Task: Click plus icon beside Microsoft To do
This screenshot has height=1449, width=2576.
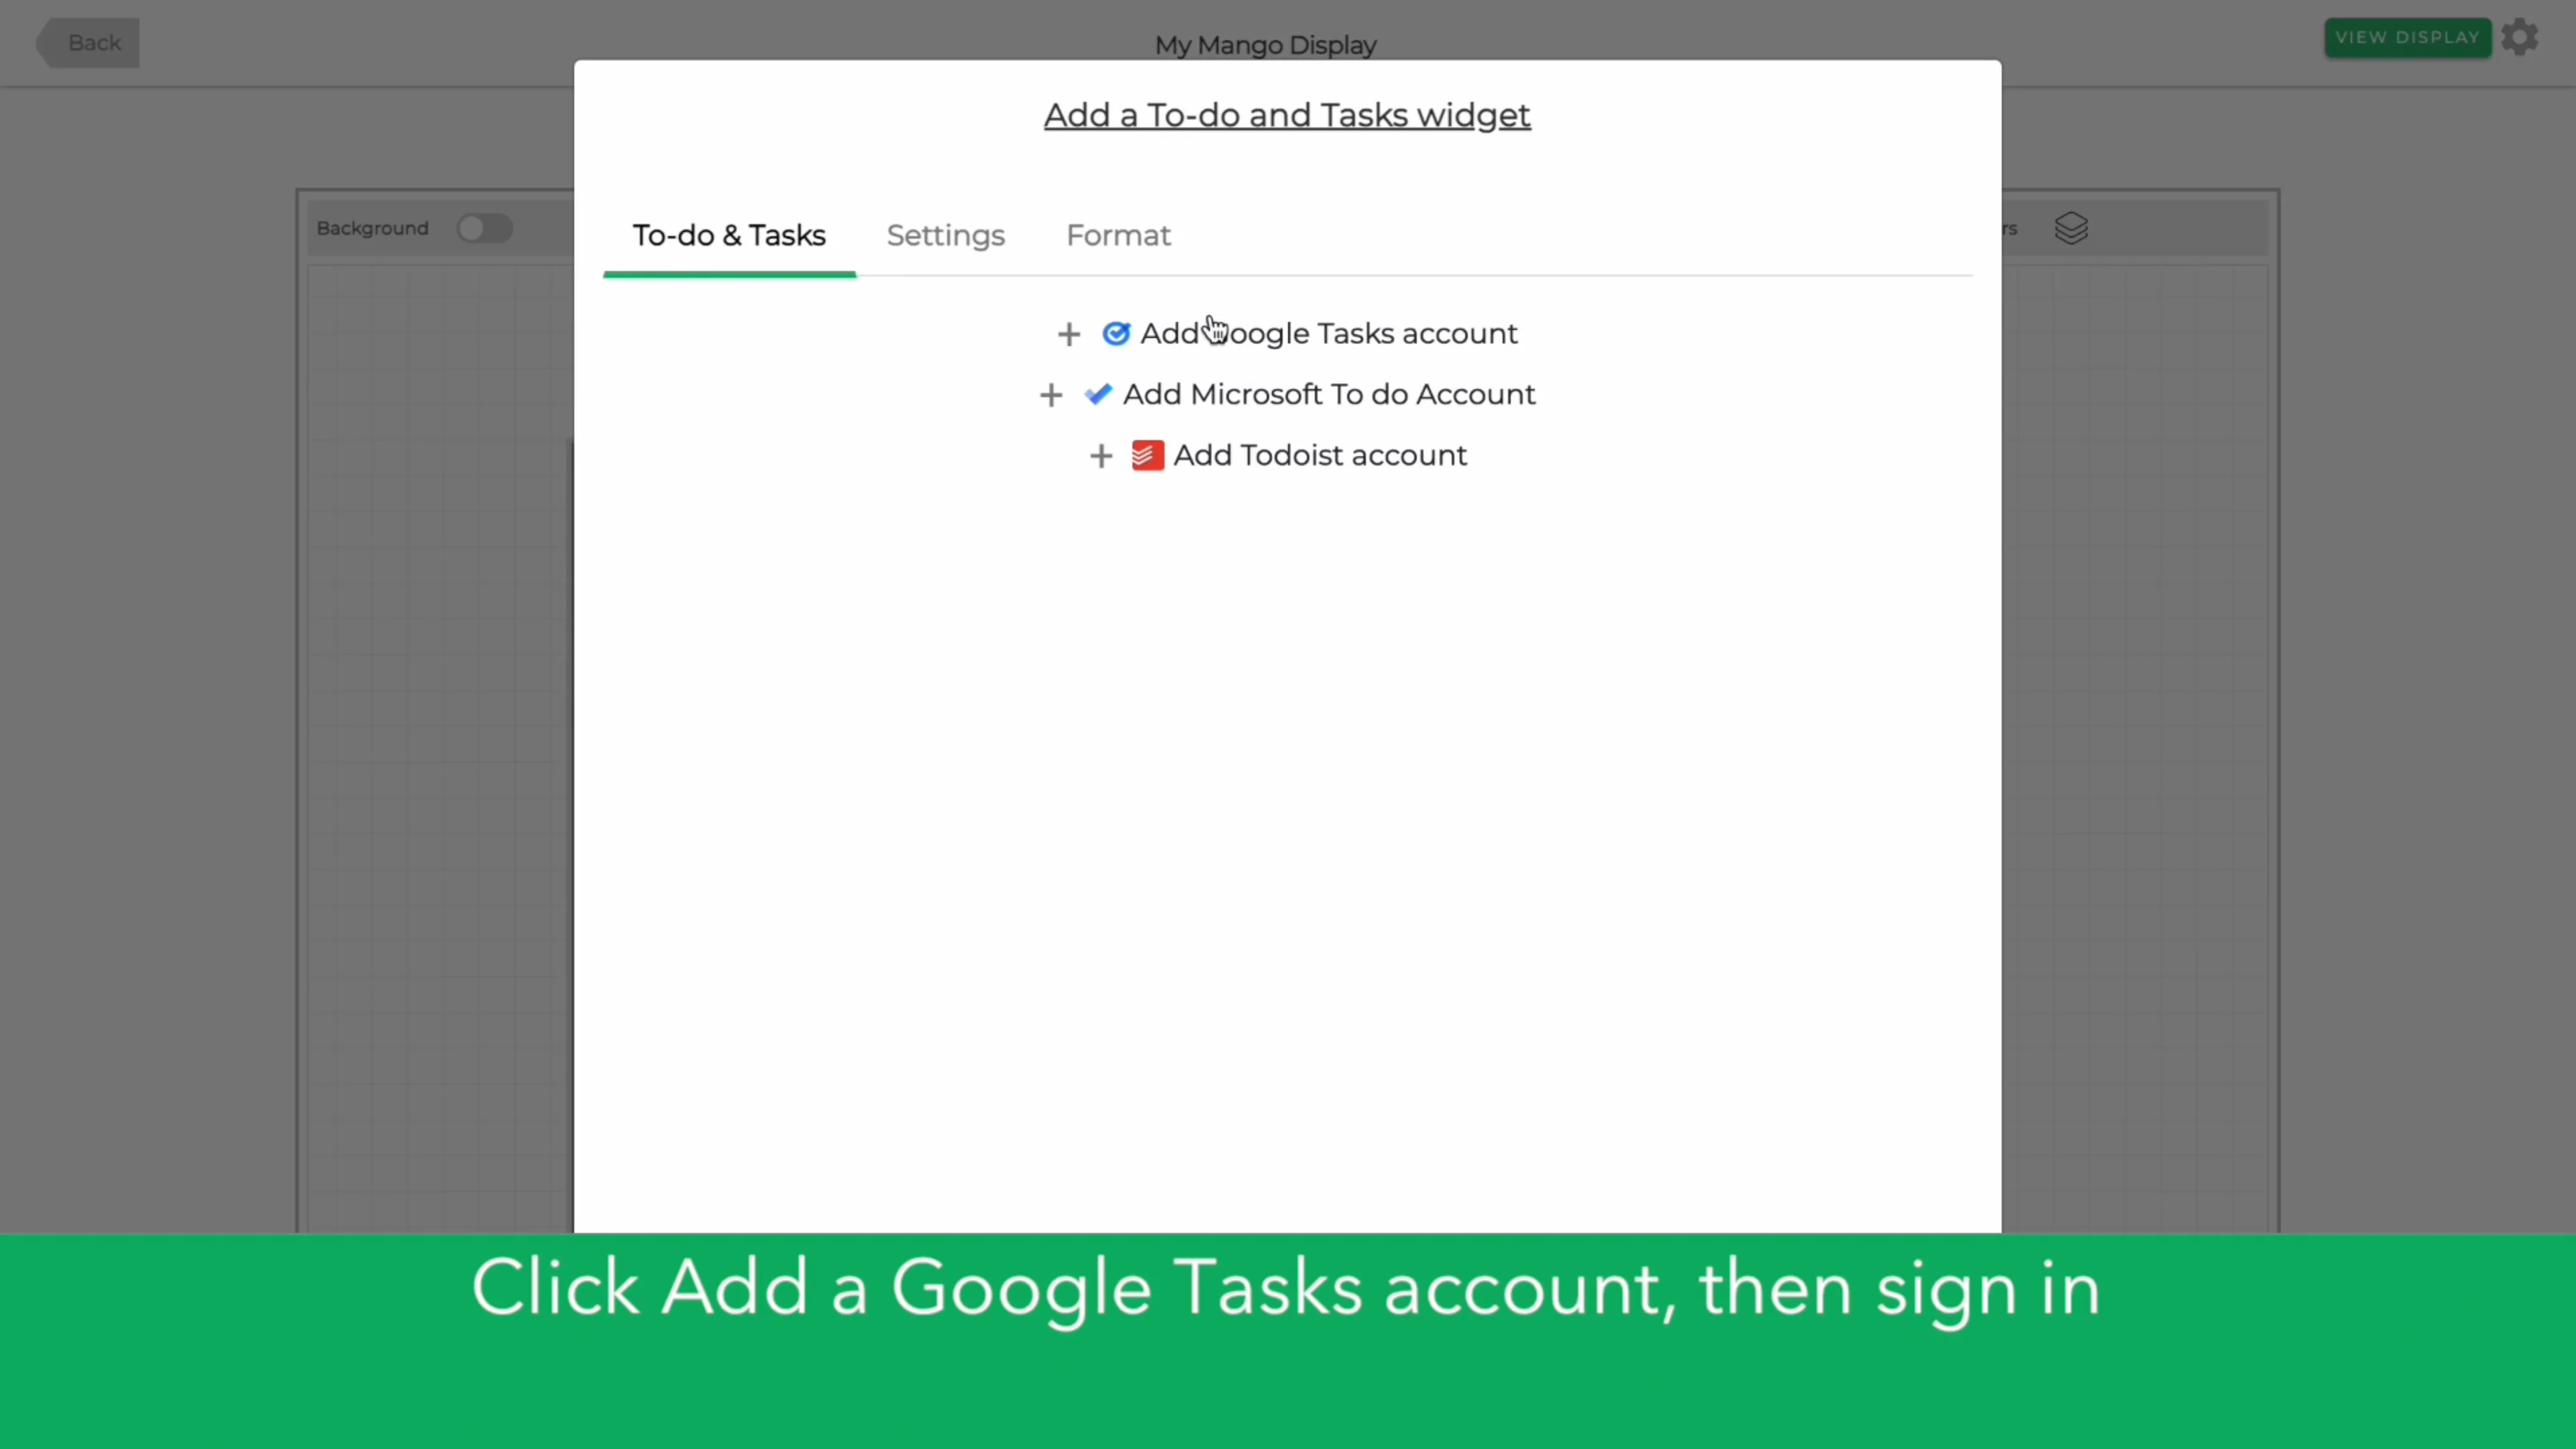Action: click(x=1050, y=395)
